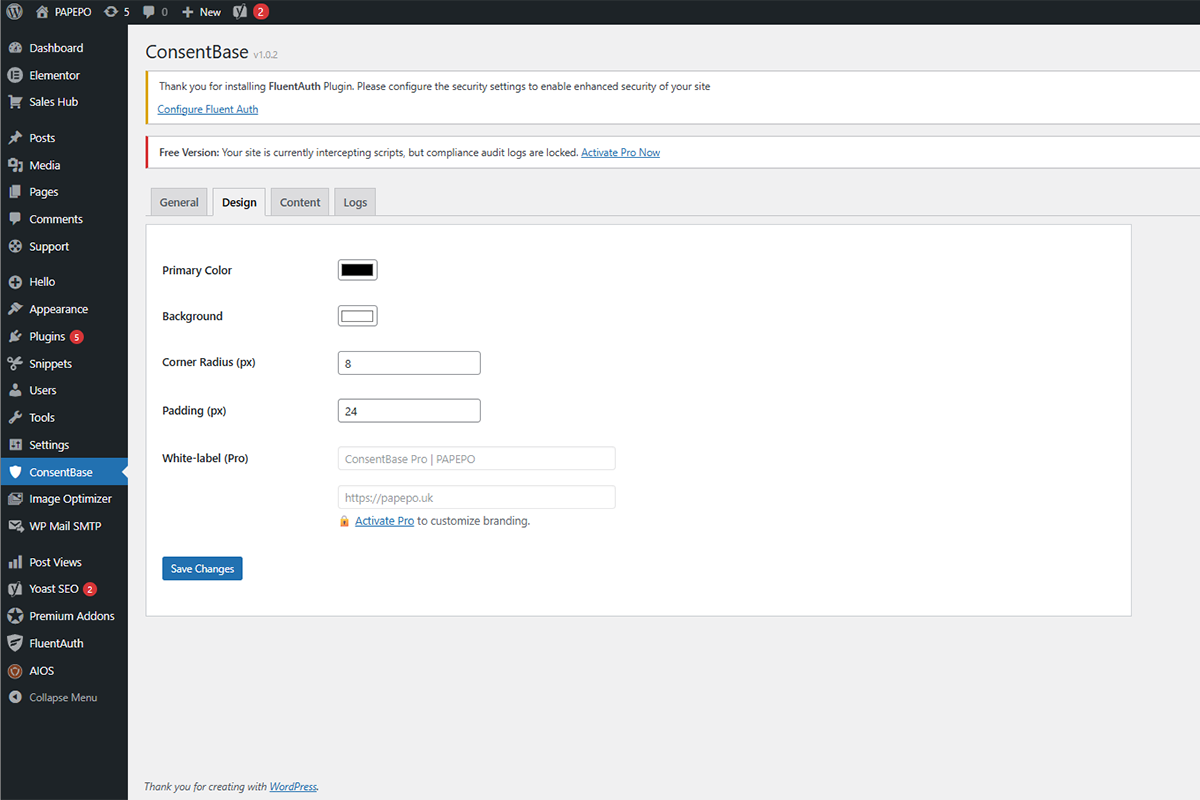Viewport: 1200px width, 800px height.
Task: Switch to the Logs tab
Action: pyautogui.click(x=355, y=201)
